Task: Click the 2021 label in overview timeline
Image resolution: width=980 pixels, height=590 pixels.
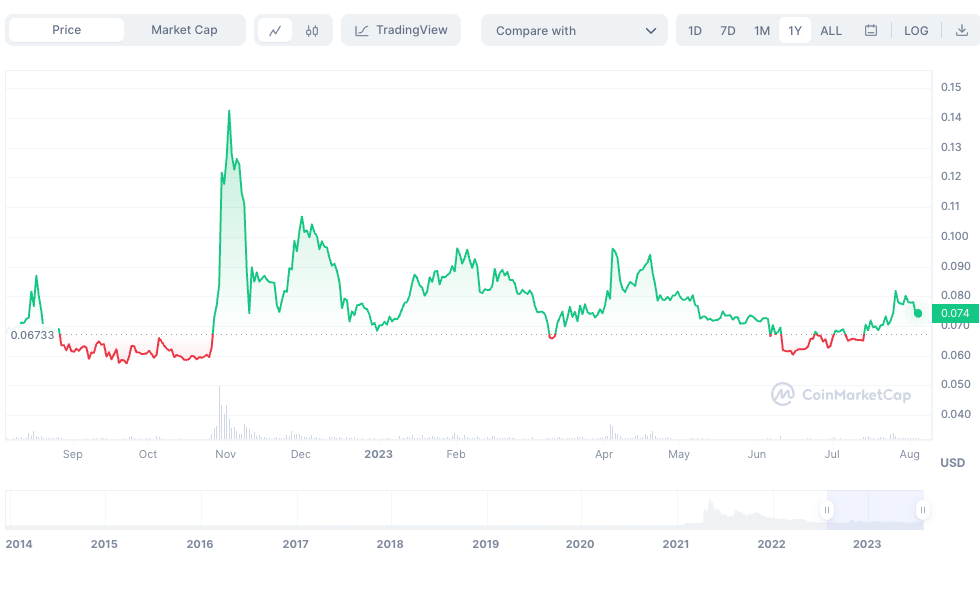Action: [x=676, y=544]
